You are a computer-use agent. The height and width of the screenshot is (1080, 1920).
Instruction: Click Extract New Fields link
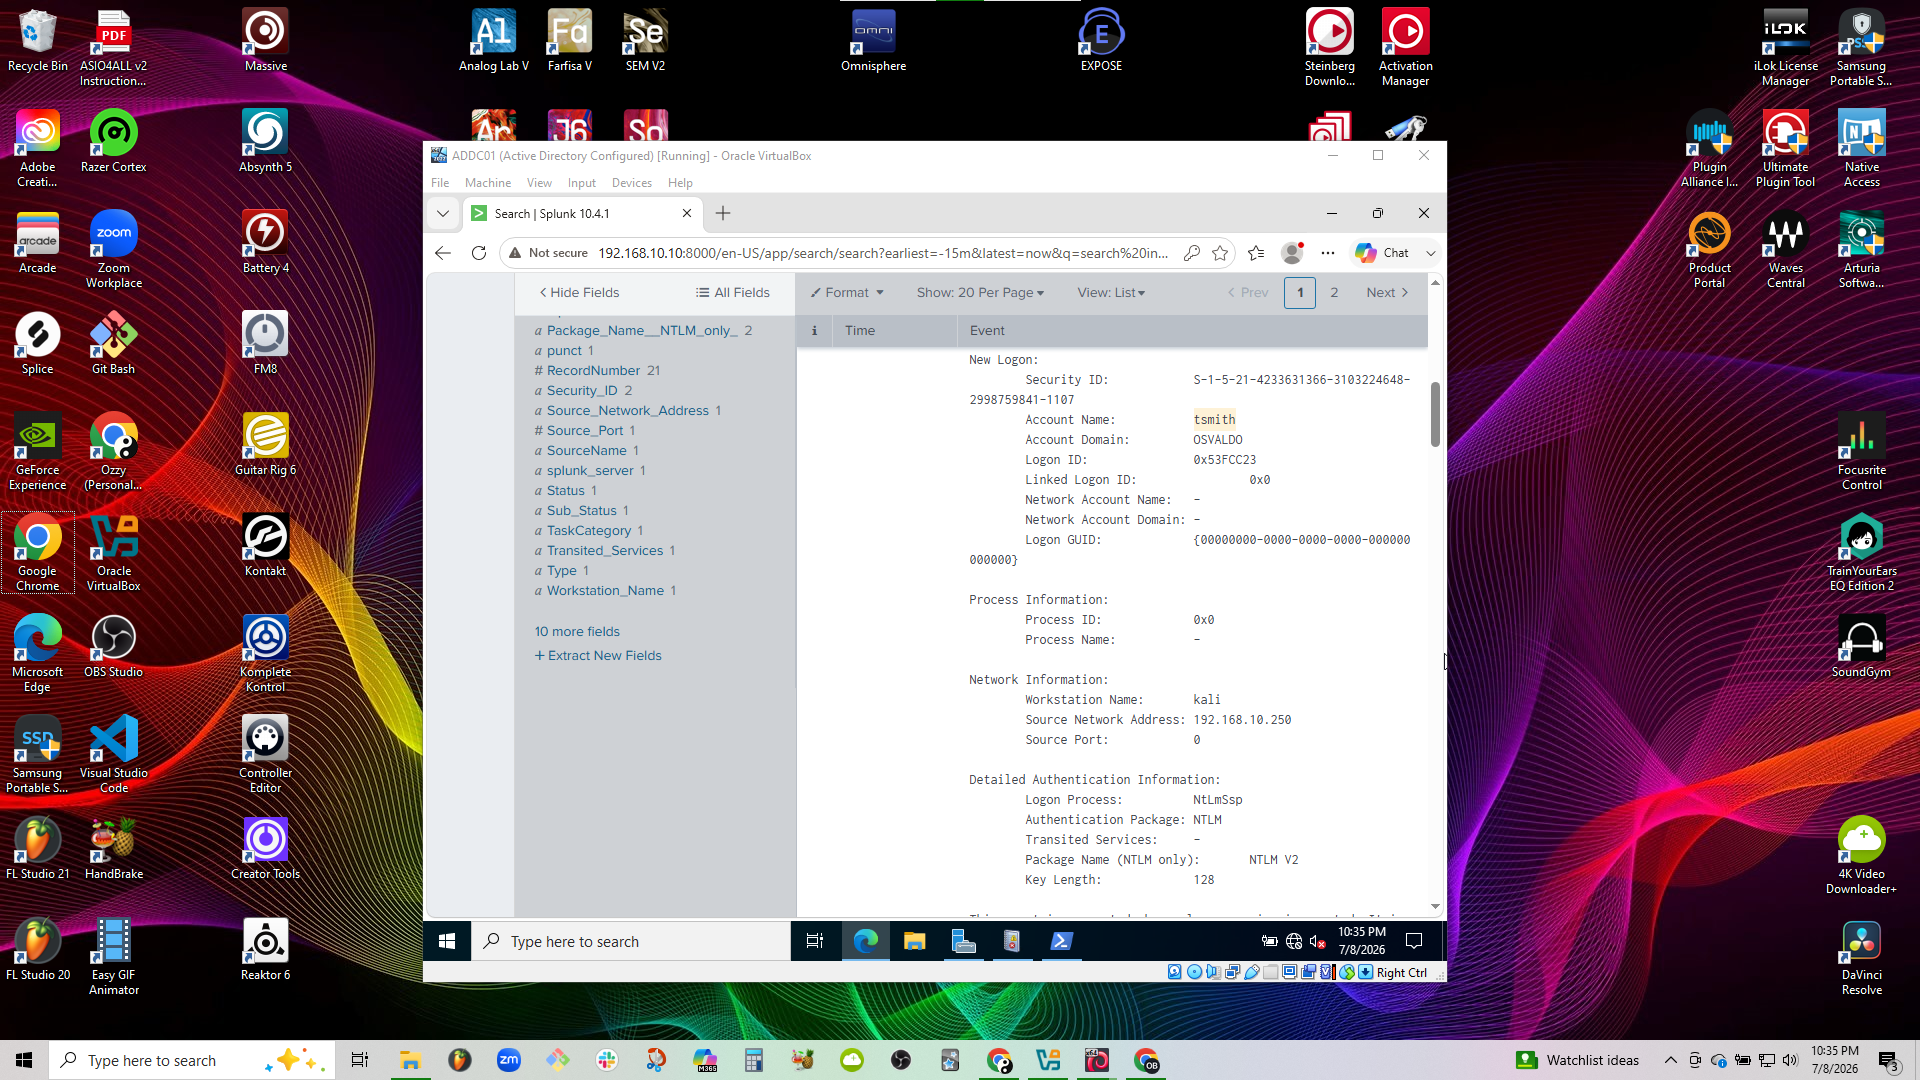click(x=598, y=656)
